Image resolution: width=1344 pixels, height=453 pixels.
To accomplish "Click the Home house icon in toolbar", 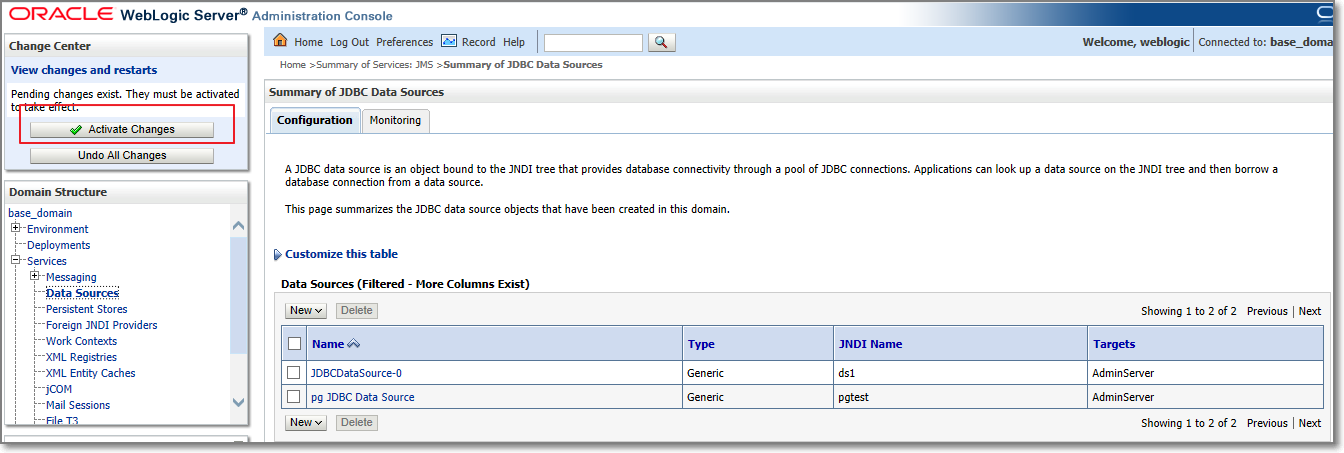I will 280,42.
